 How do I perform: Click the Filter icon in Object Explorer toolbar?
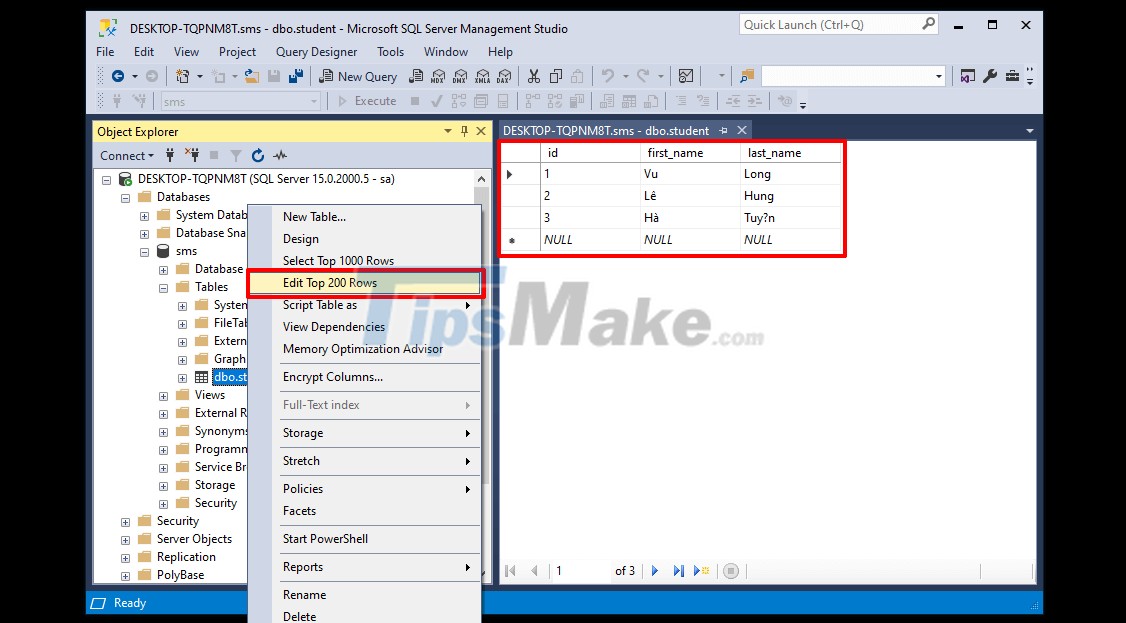pyautogui.click(x=237, y=155)
